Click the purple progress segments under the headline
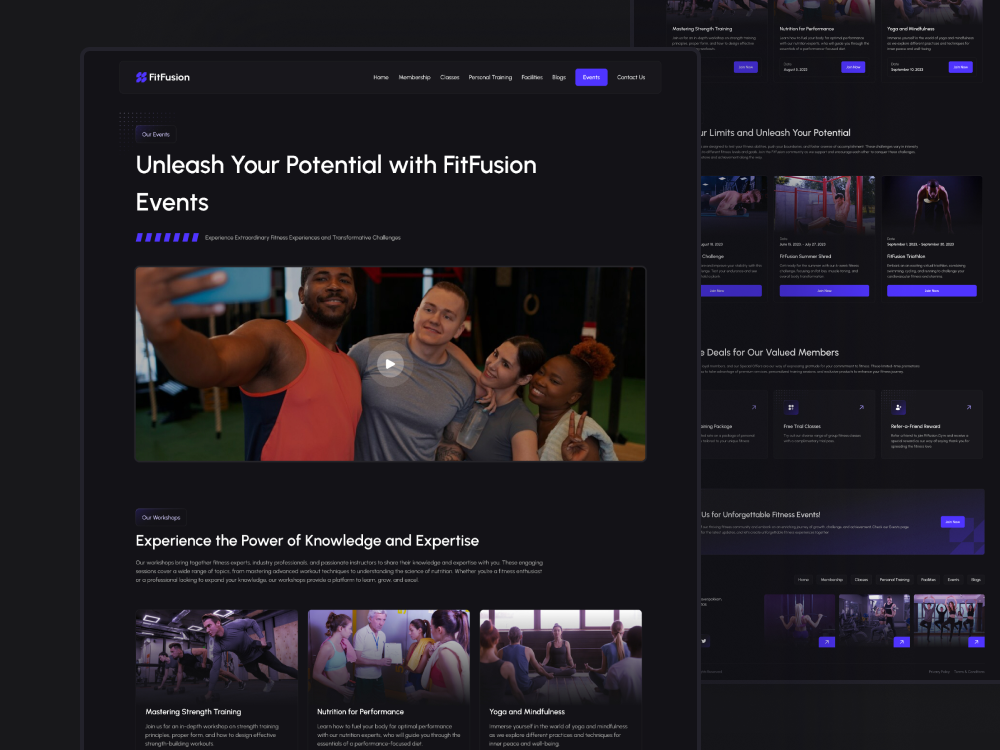 [166, 237]
